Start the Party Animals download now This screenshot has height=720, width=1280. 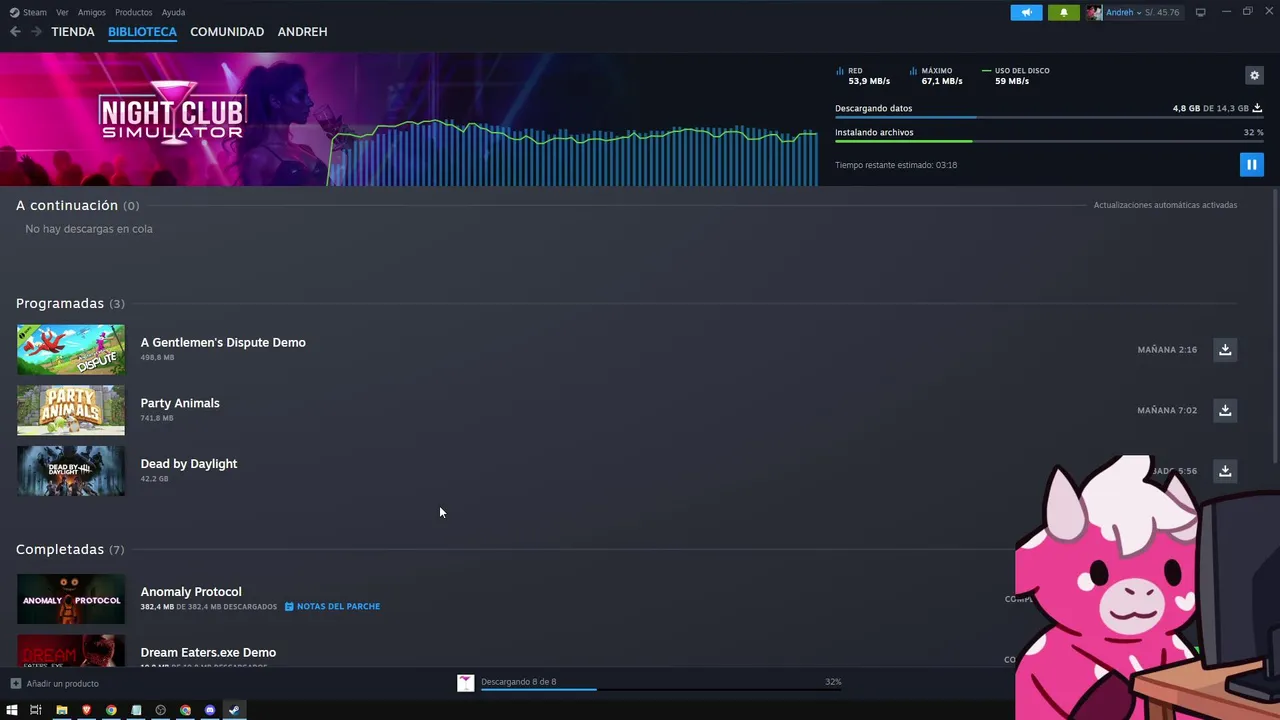[x=1225, y=410]
